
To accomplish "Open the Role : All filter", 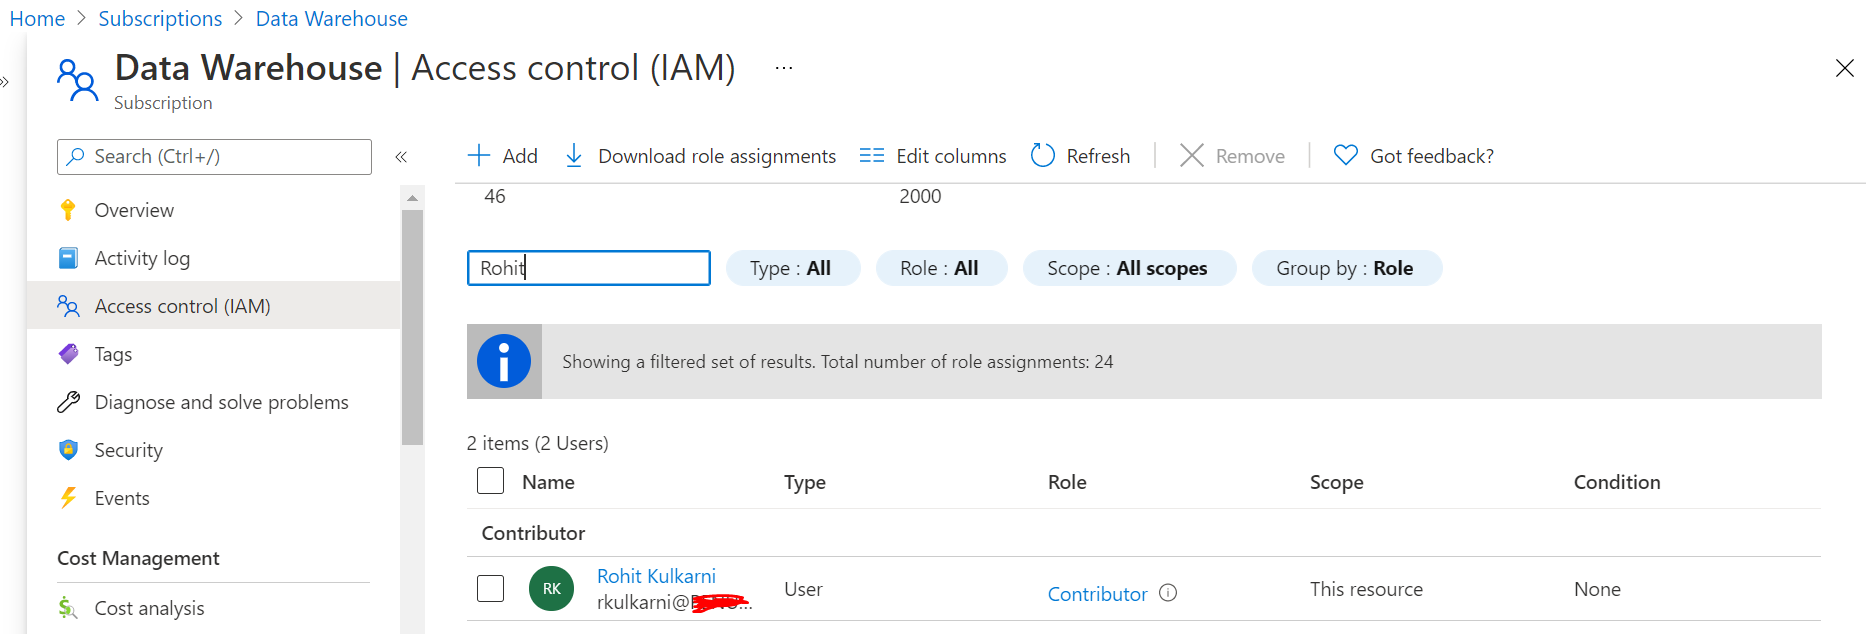I will coord(941,268).
